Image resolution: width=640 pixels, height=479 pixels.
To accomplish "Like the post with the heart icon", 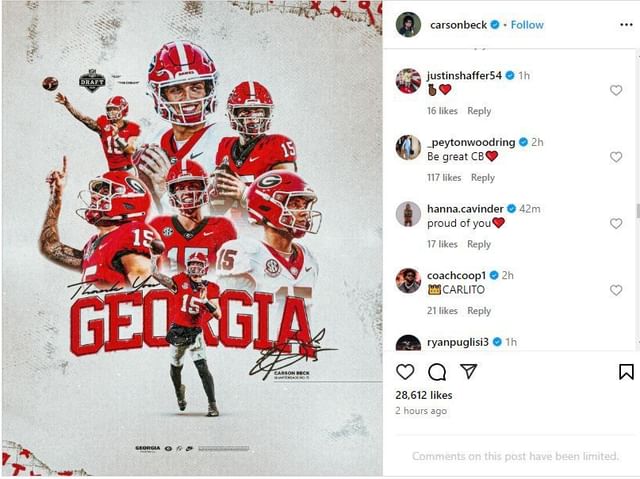I will (x=405, y=372).
